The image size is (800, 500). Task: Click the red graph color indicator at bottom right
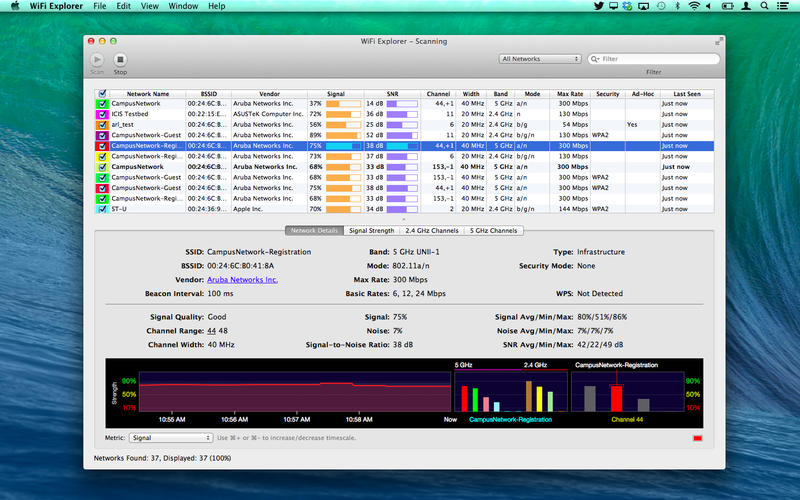click(x=697, y=438)
